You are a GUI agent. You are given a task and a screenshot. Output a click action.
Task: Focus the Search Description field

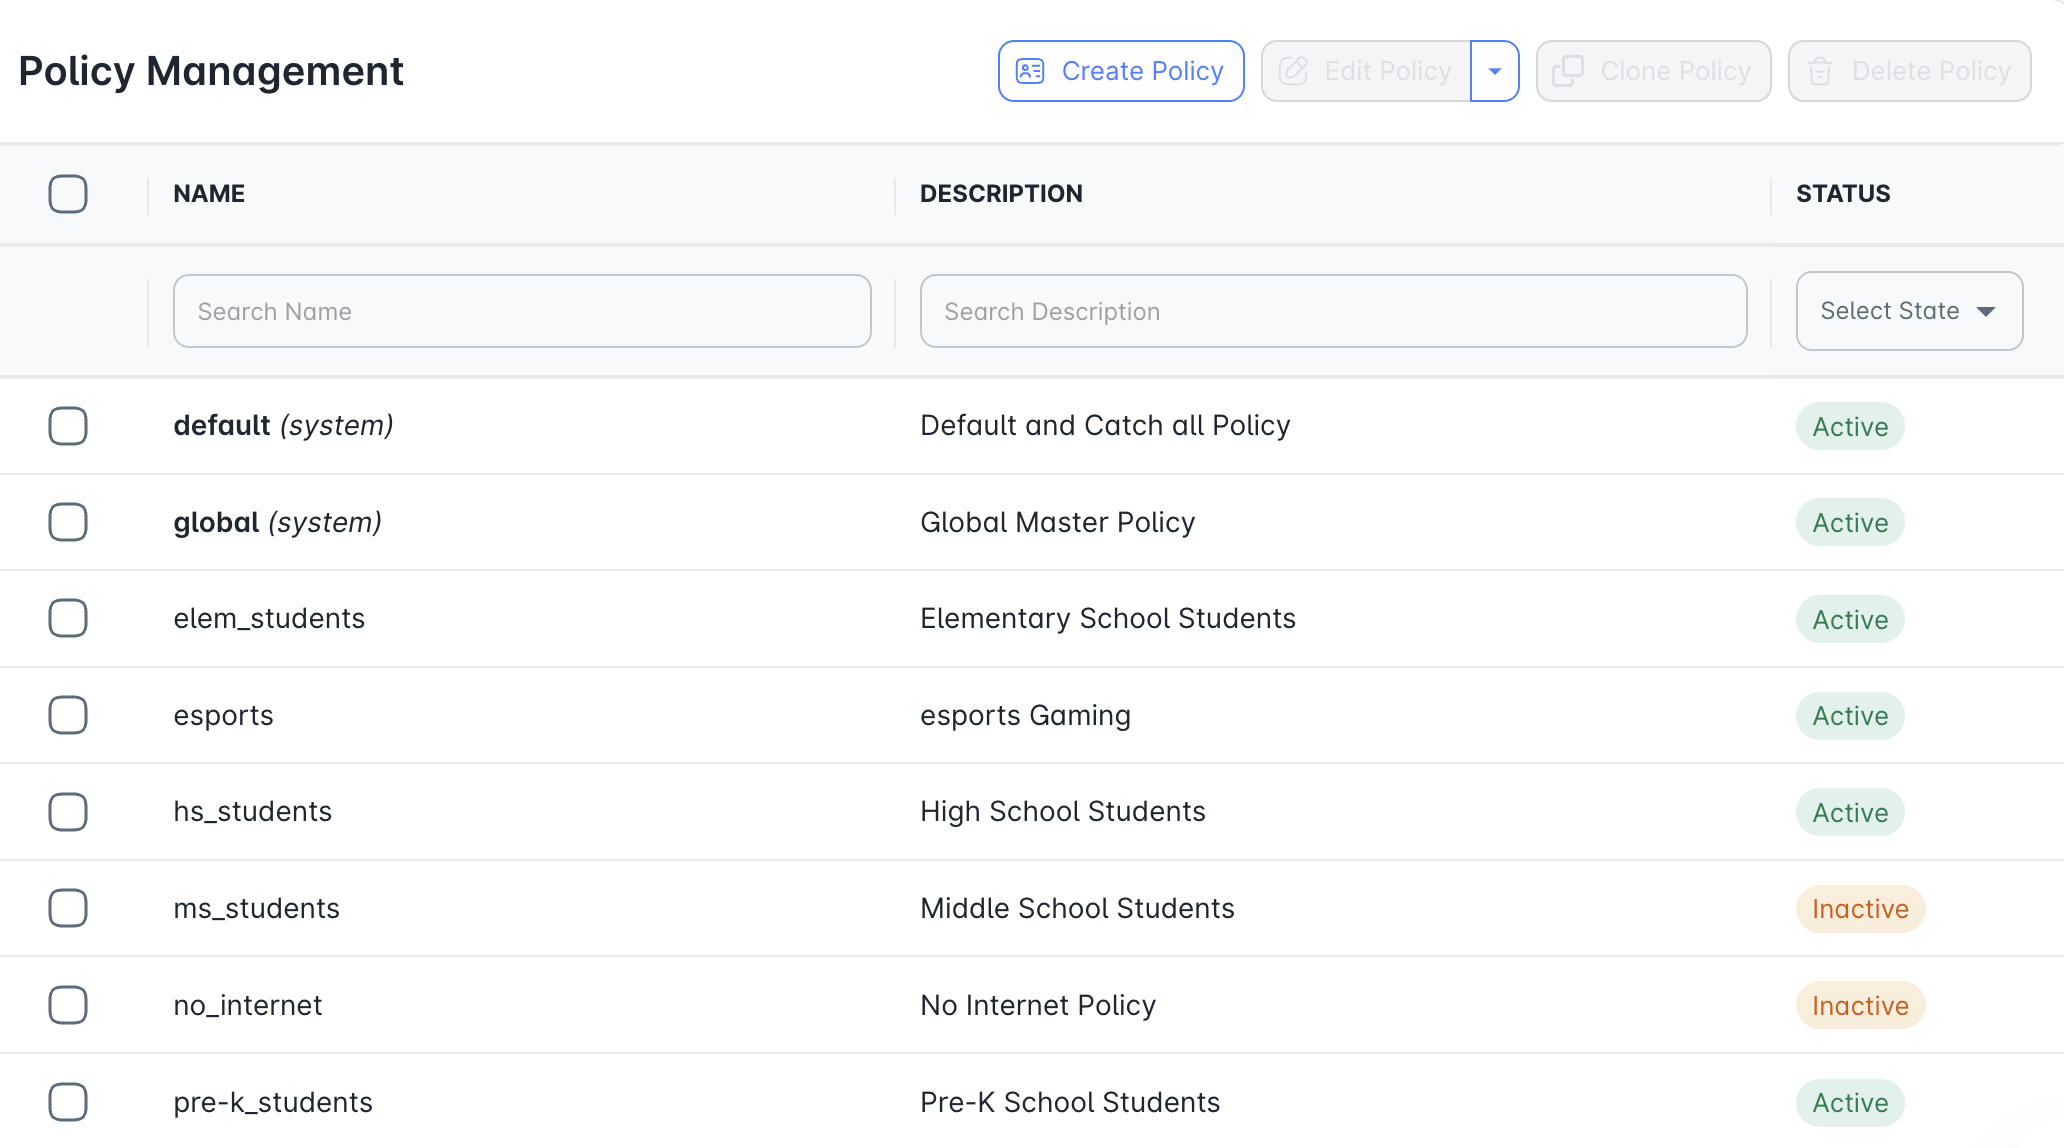click(x=1333, y=311)
